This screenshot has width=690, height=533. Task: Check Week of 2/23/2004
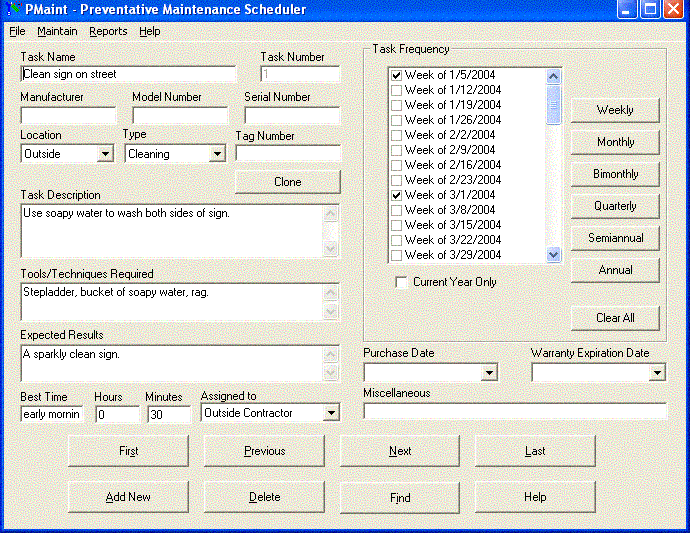[x=396, y=180]
